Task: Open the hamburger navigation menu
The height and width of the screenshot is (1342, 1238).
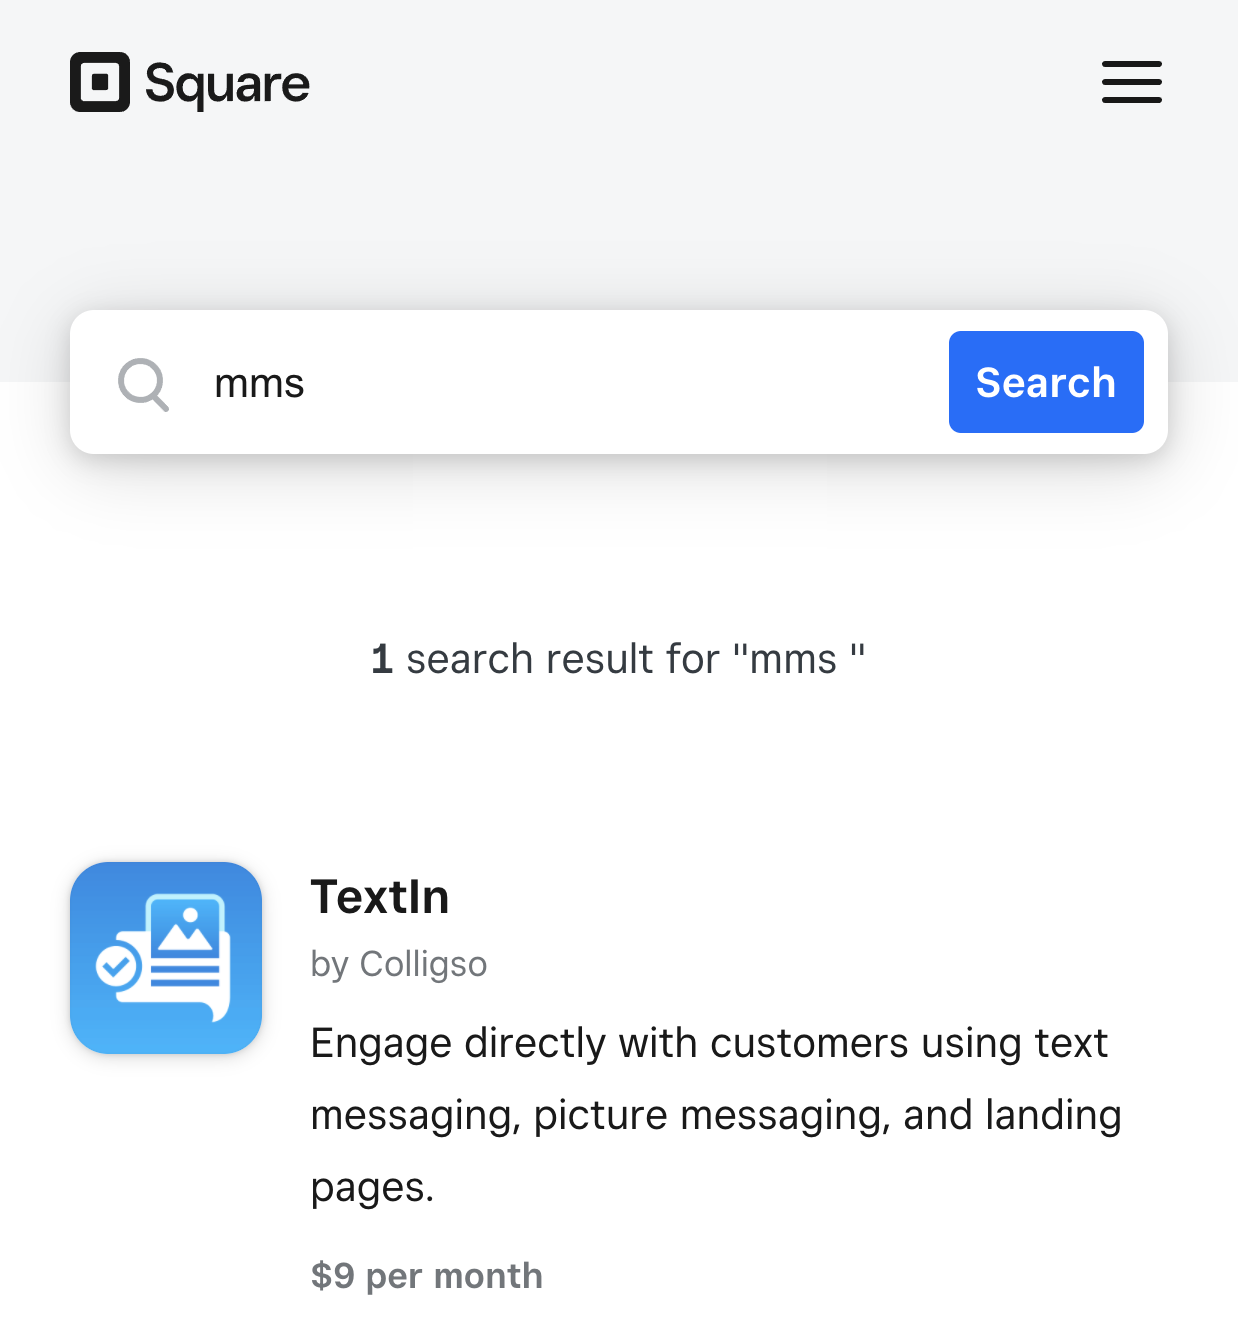Action: click(1131, 82)
